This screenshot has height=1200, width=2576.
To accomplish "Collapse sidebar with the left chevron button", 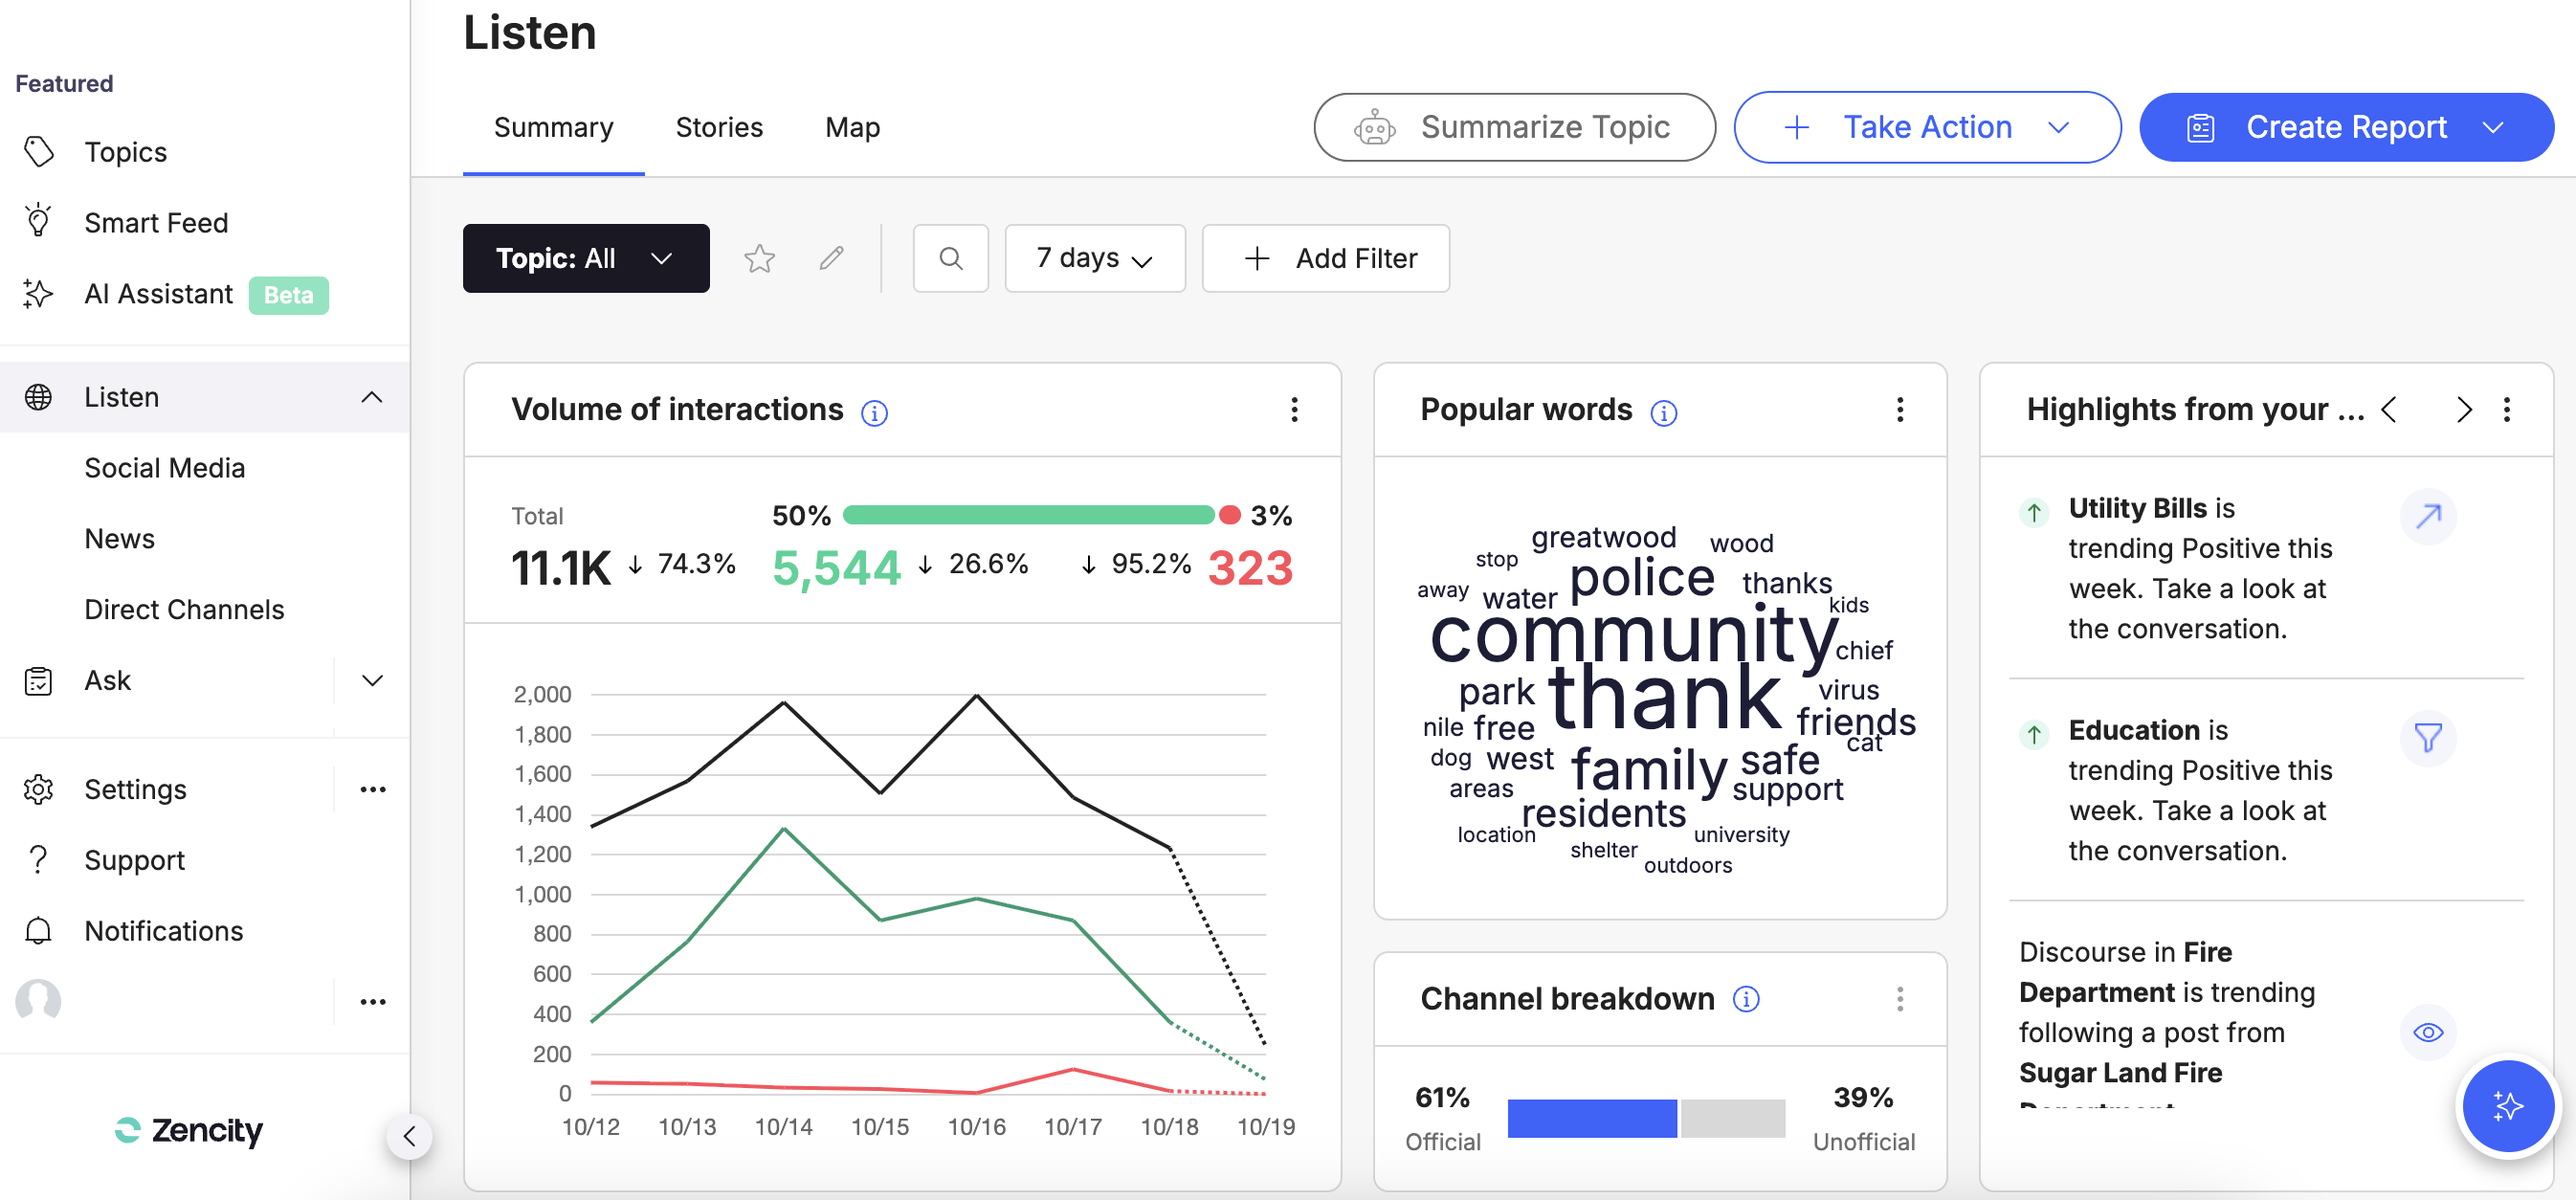I will pyautogui.click(x=409, y=1136).
